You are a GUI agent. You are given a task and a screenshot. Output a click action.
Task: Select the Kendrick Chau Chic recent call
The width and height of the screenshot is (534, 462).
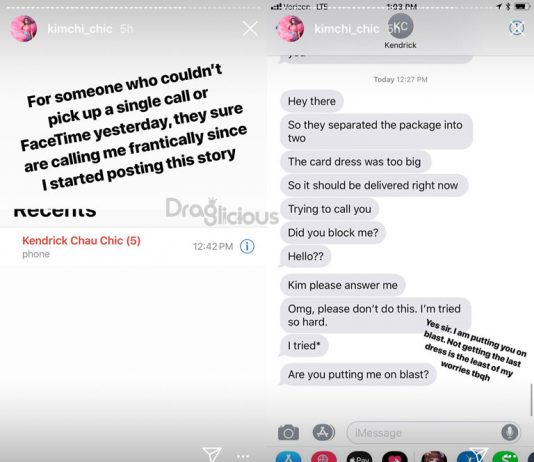tap(134, 246)
